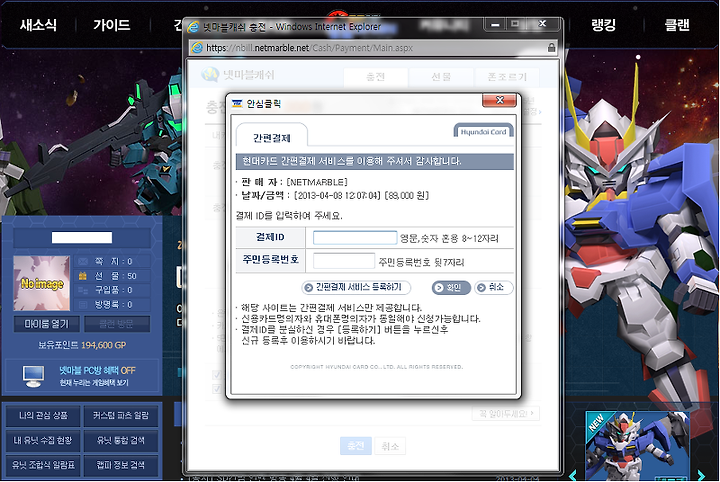Click the Internet Explorer icon in window title
This screenshot has height=482, width=720.
[x=193, y=27]
